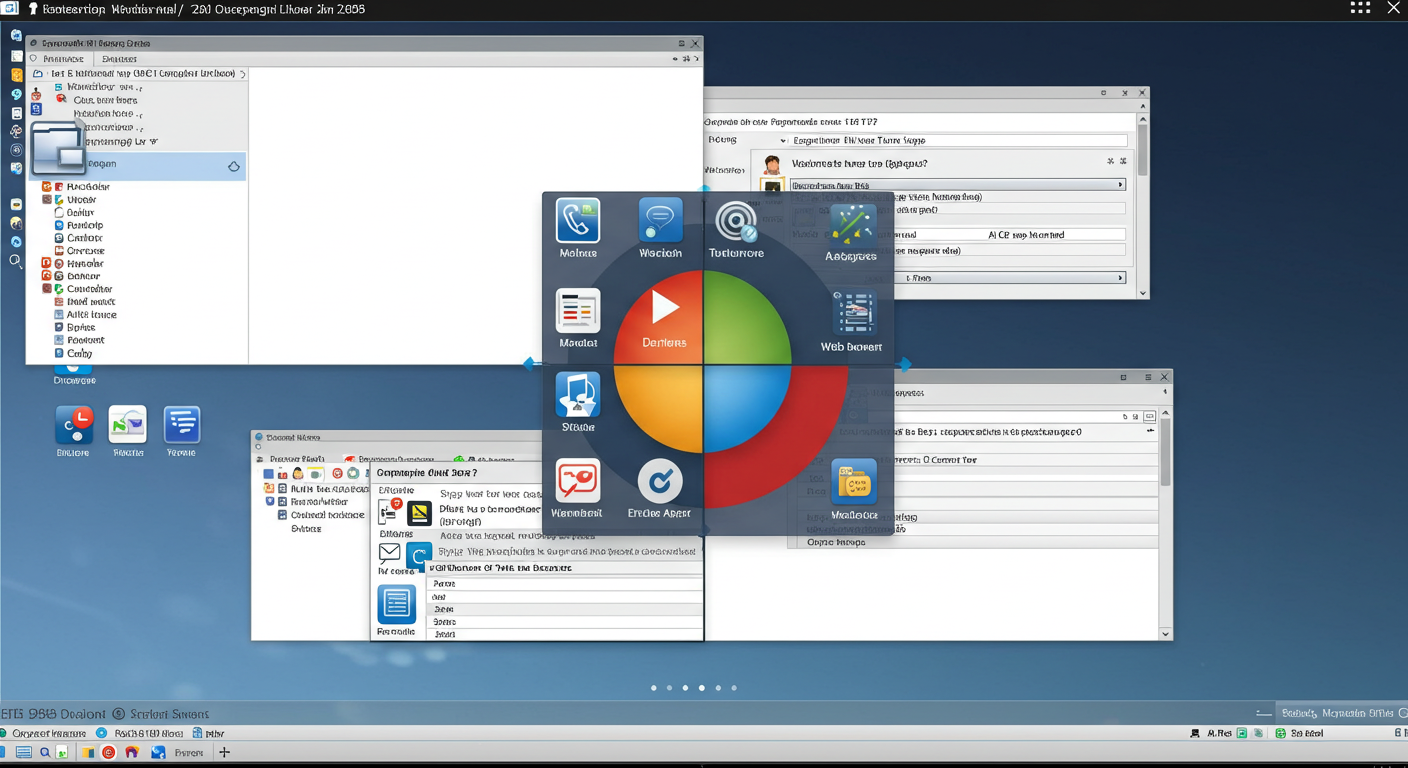Open the blue document icon in bottom-left dialog
The height and width of the screenshot is (768, 1408).
pyautogui.click(x=397, y=605)
